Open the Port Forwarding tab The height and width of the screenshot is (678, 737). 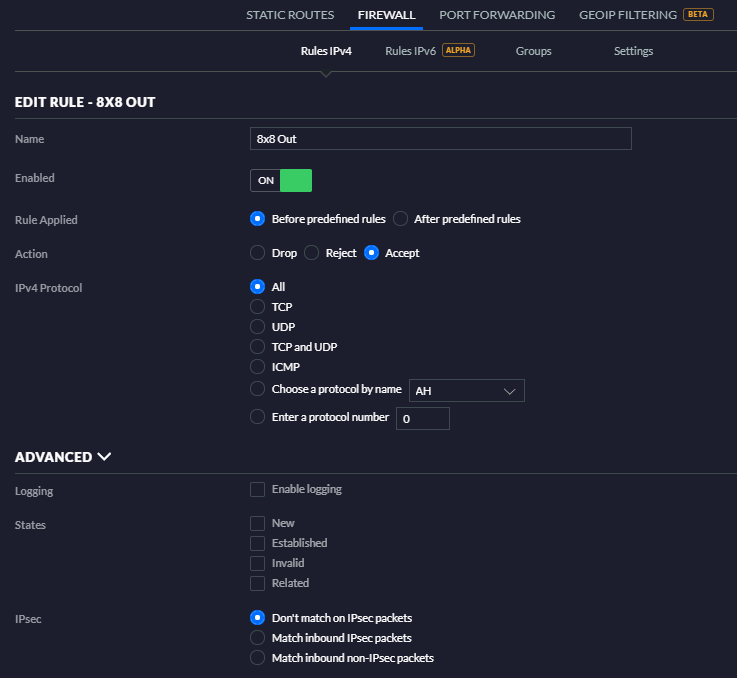coord(497,15)
